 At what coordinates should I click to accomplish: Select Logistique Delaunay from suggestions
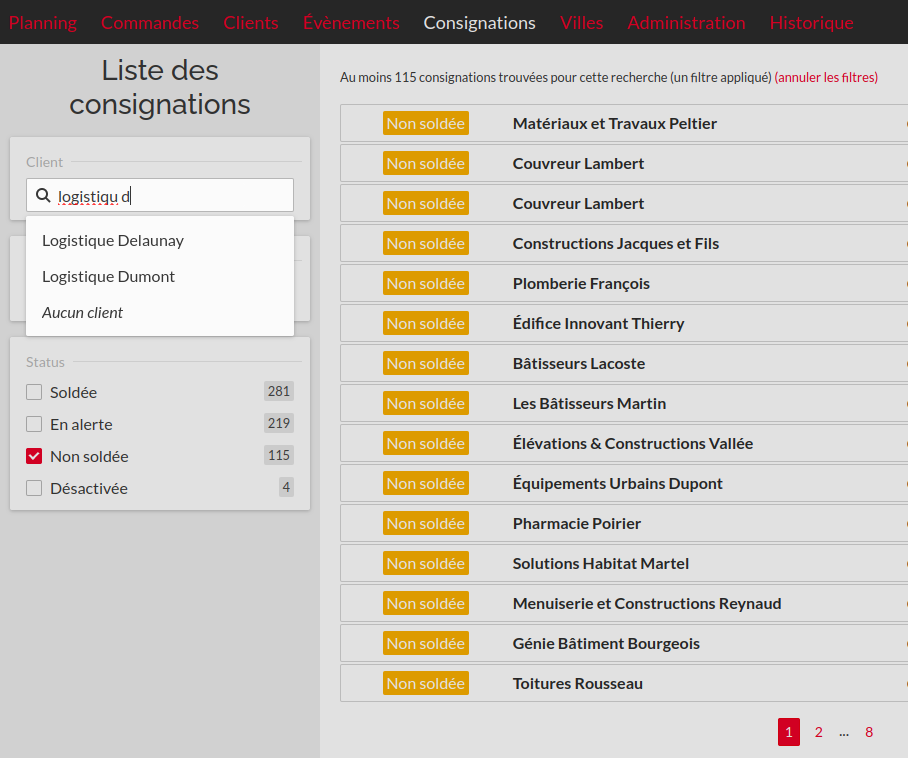113,240
